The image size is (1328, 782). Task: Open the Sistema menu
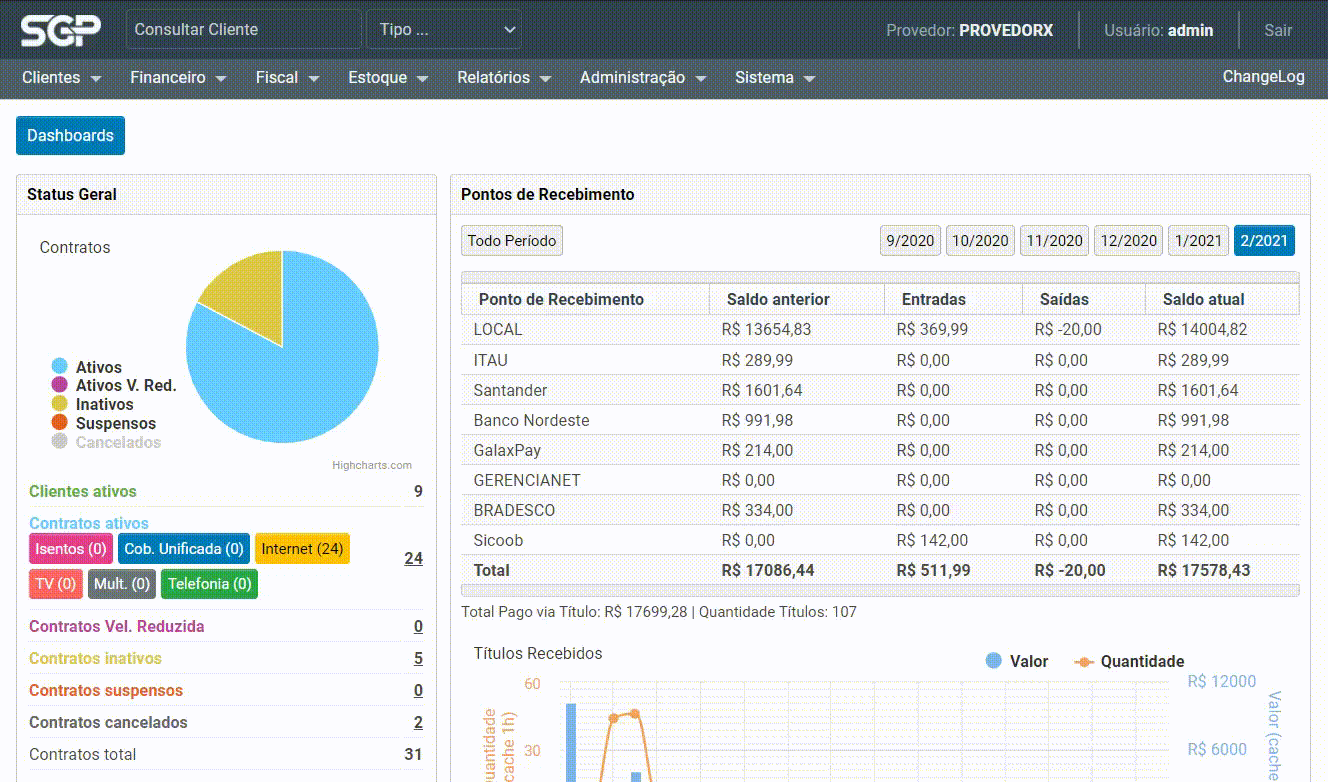(775, 78)
